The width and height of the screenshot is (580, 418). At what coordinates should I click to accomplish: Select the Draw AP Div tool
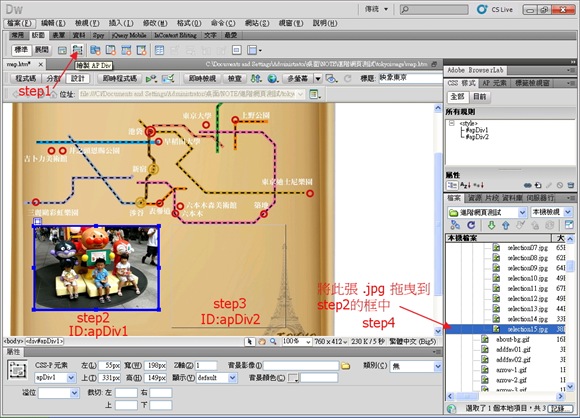pos(78,50)
